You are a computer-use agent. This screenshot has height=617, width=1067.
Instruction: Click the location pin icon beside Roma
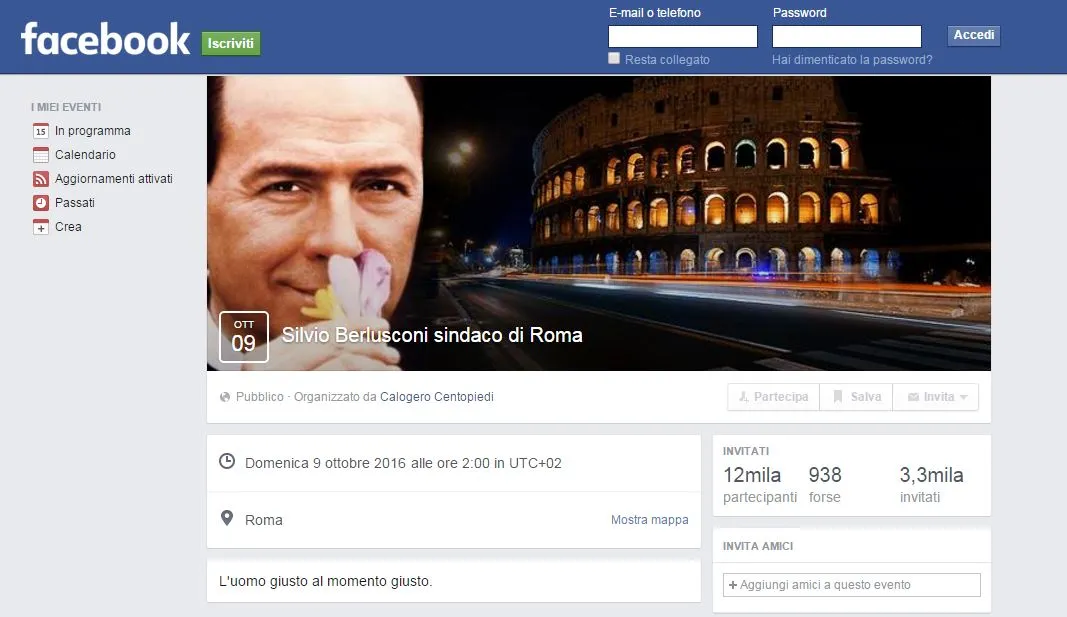(227, 519)
